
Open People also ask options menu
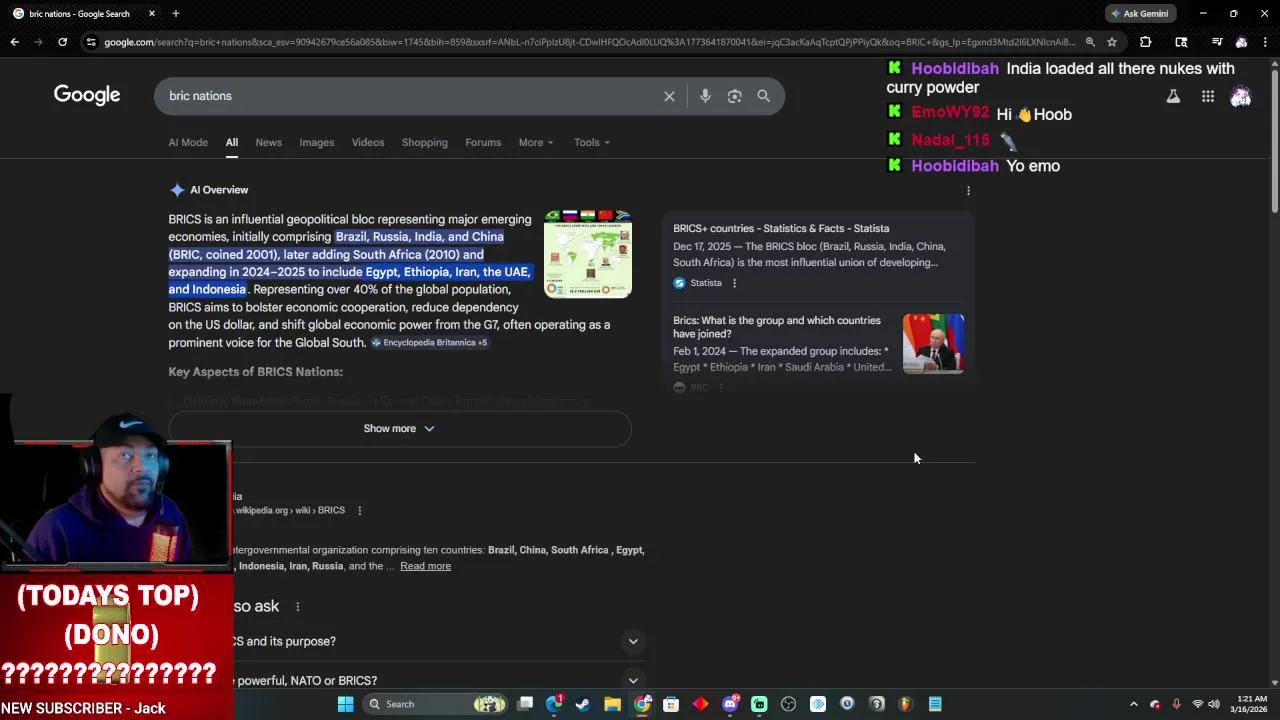(297, 607)
